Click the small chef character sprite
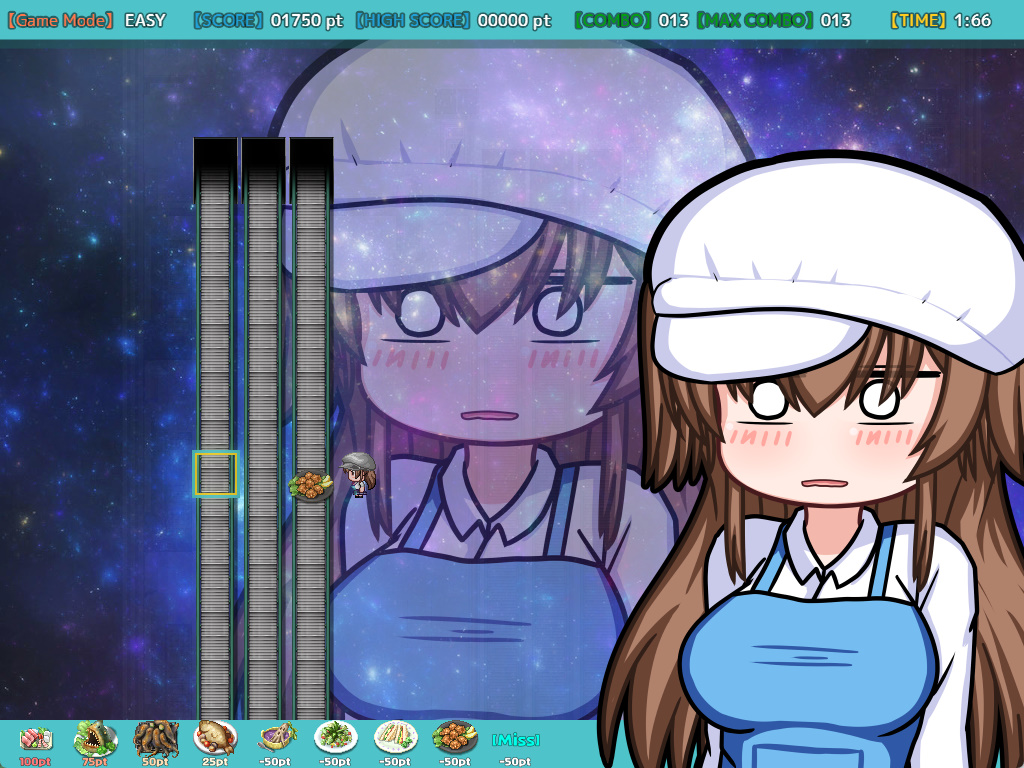The width and height of the screenshot is (1024, 768). (x=359, y=474)
